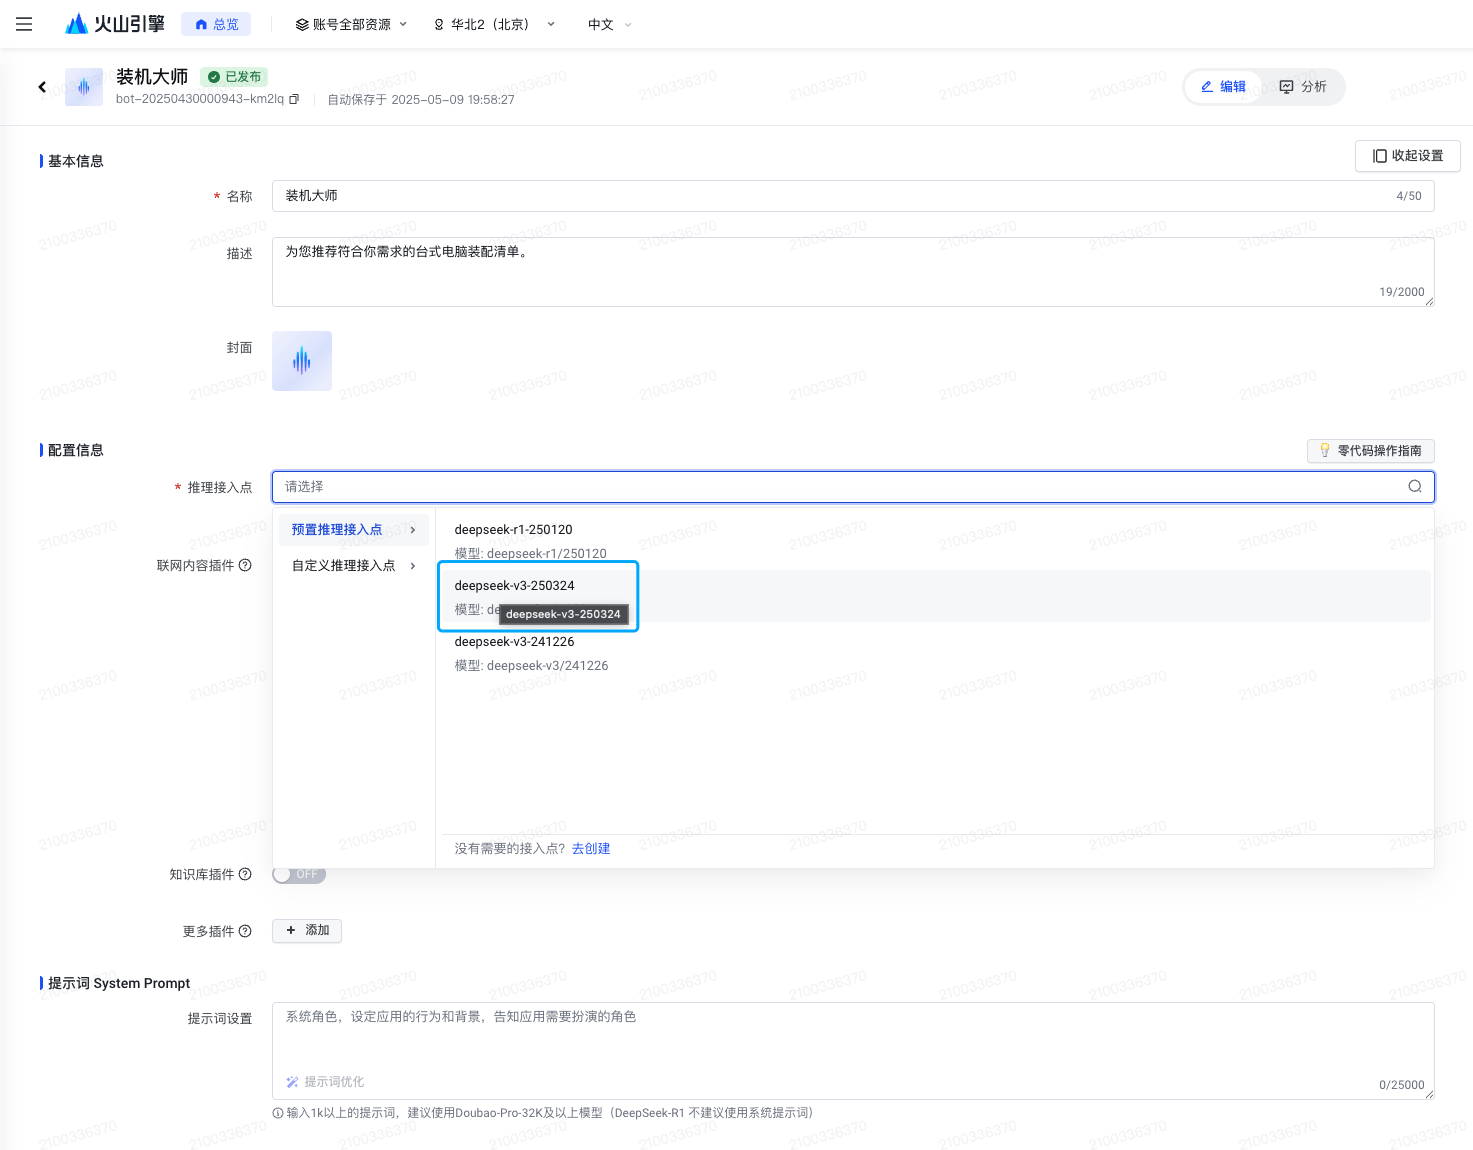Click the bot avatar icon in header
Image resolution: width=1473 pixels, height=1150 pixels.
click(x=84, y=87)
